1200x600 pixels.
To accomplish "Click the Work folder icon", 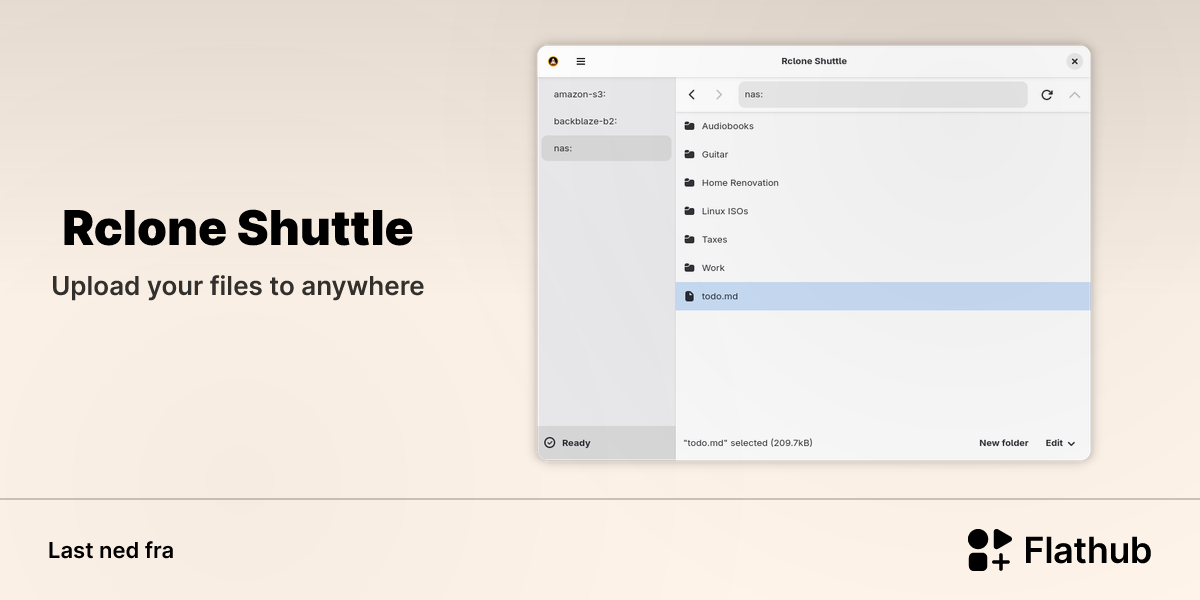I will (x=689, y=268).
